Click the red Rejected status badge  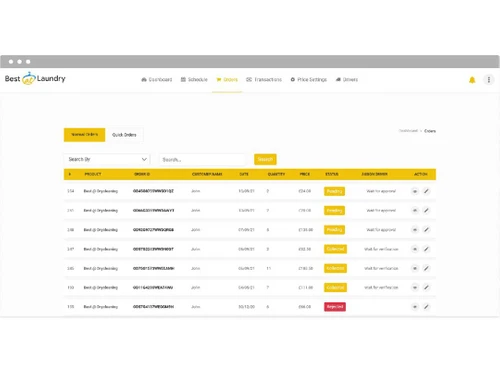[x=335, y=307]
